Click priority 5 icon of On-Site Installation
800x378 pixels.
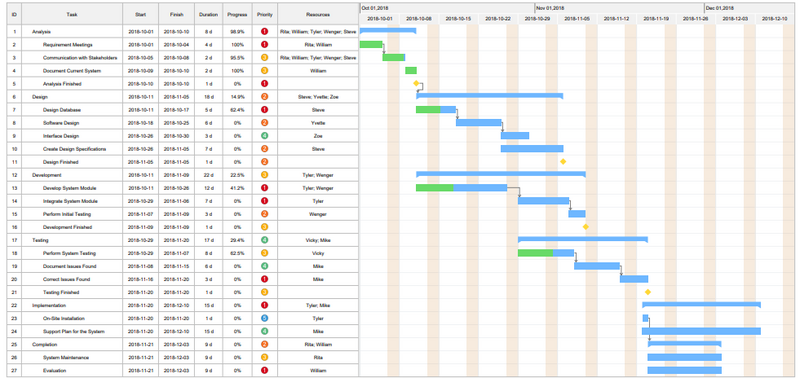coord(264,318)
